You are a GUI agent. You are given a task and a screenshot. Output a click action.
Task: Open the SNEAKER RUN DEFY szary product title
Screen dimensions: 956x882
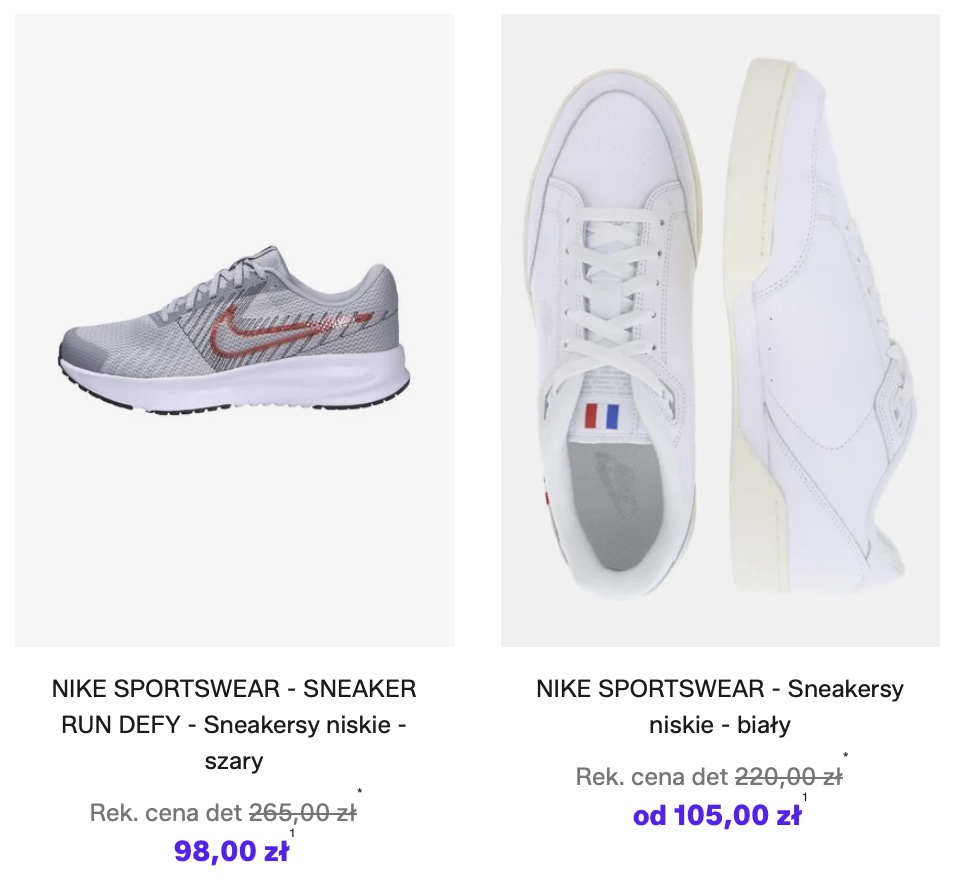[234, 724]
